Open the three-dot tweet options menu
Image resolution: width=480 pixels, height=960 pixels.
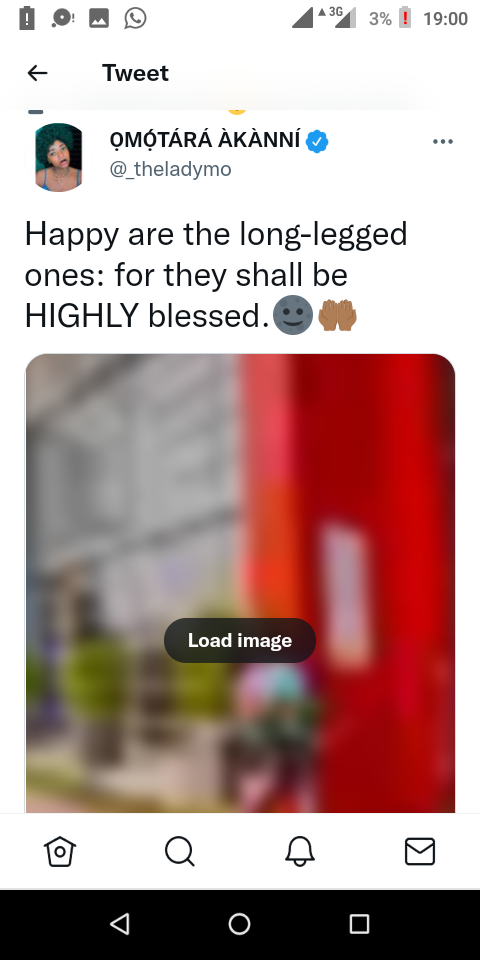443,141
